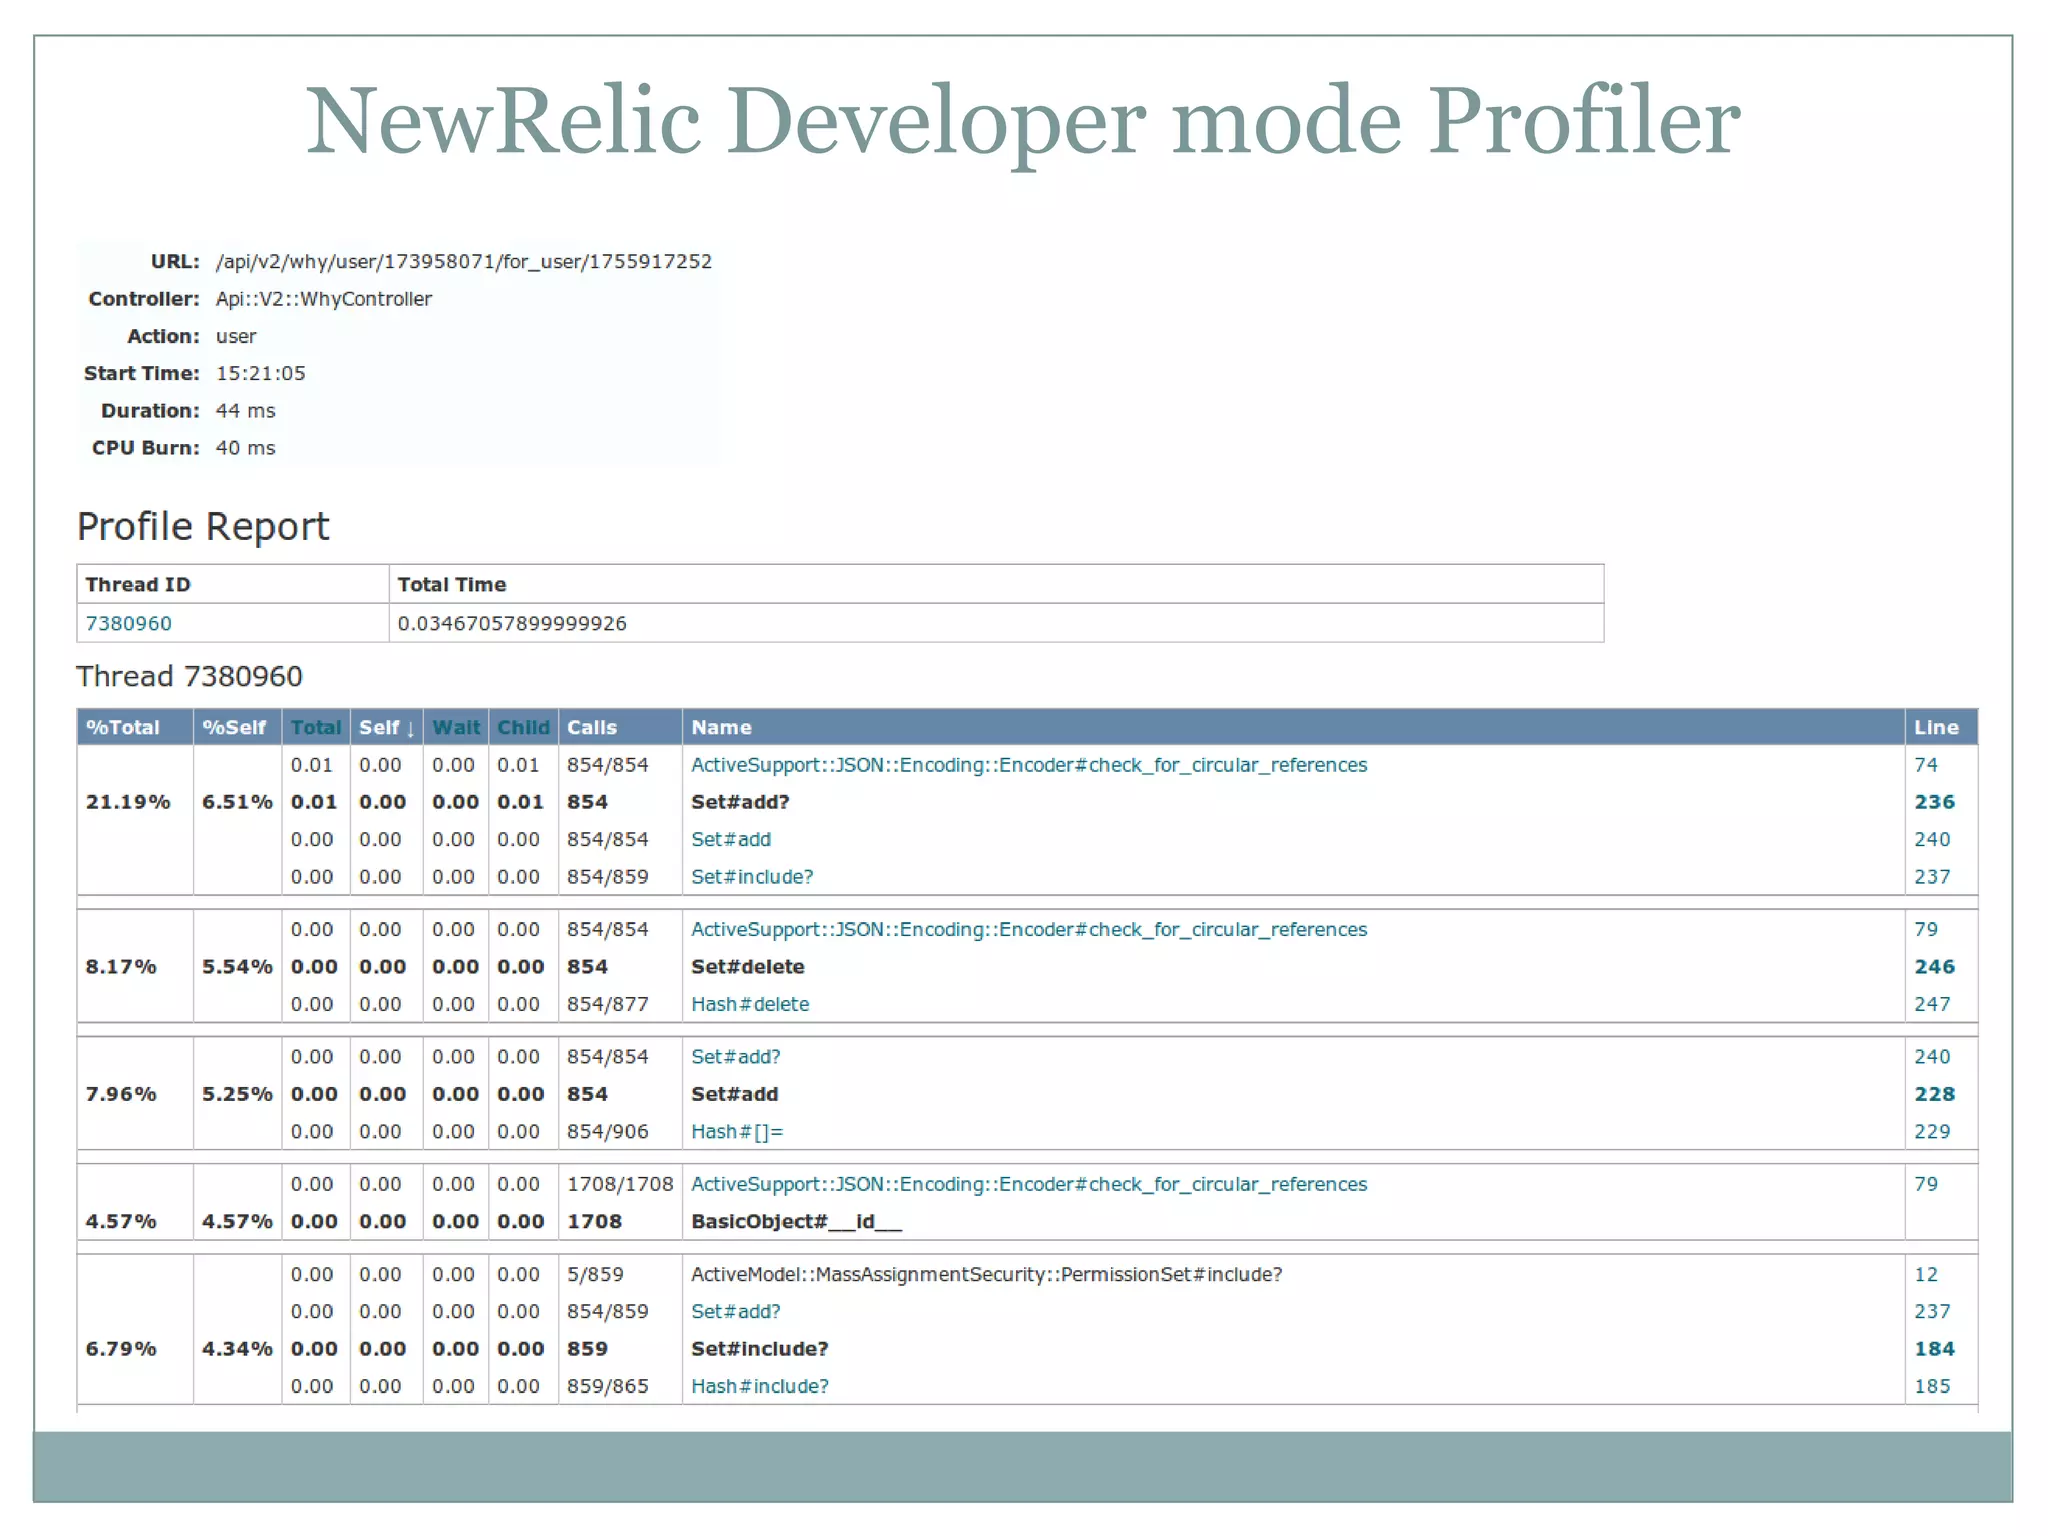
Task: Select bold Set#add? method name
Action: coord(740,802)
